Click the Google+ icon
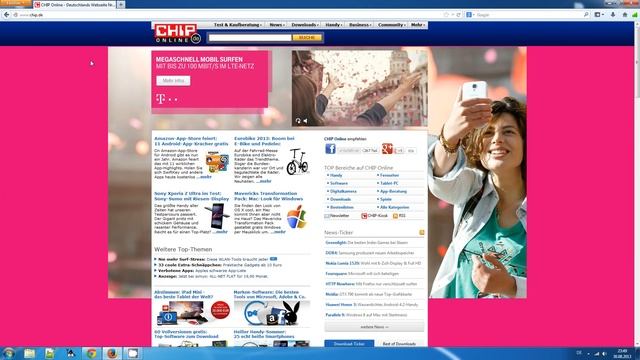Screen dimensions: 640x360 coord(387,149)
